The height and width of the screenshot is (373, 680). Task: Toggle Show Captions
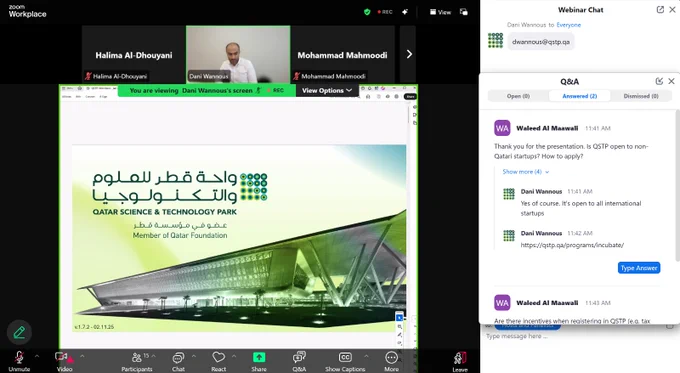click(345, 361)
